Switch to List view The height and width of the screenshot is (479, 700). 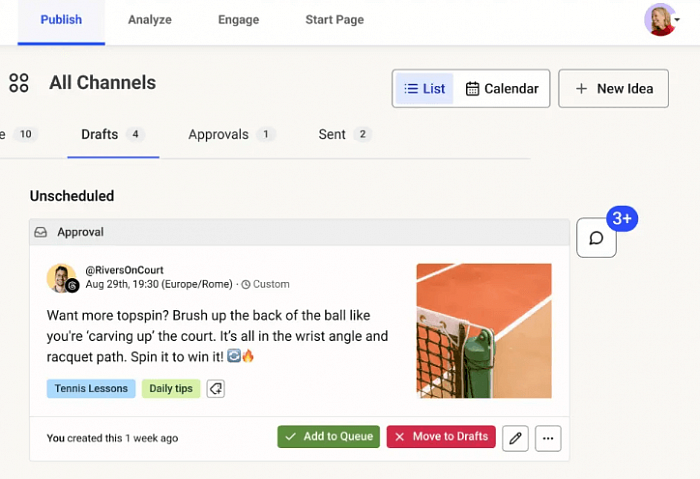point(424,88)
